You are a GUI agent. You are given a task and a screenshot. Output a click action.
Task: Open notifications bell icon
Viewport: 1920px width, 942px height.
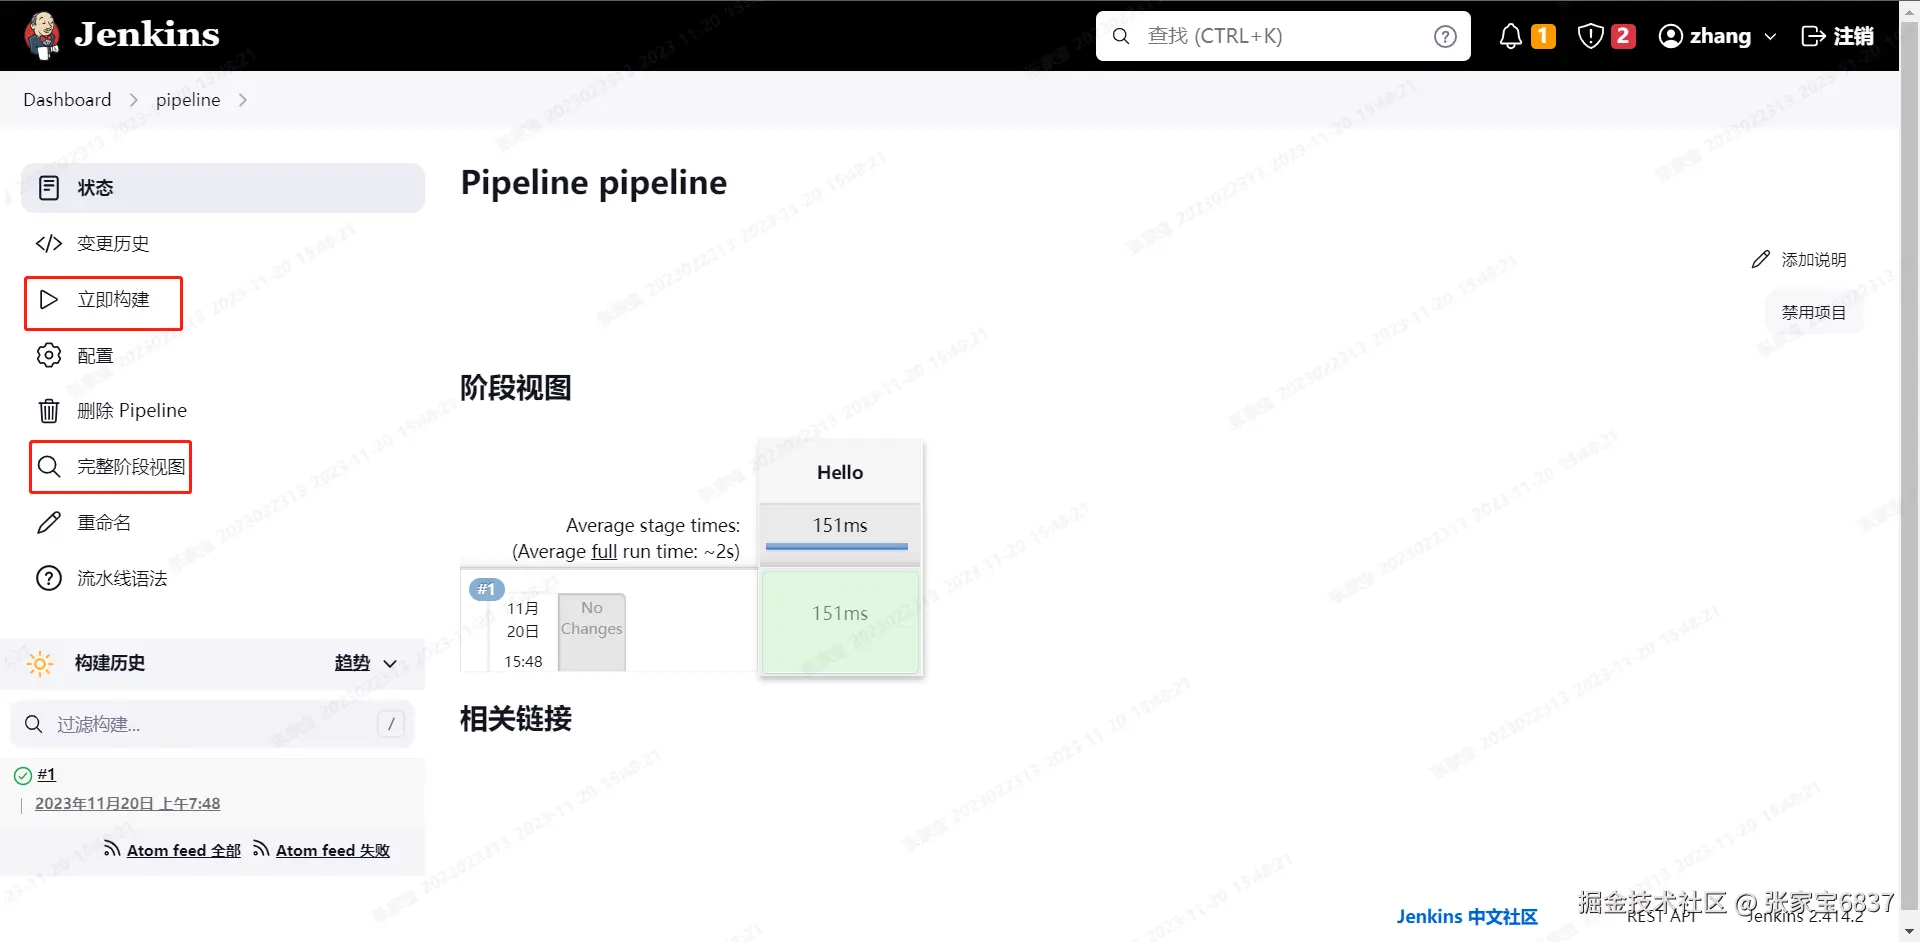tap(1510, 36)
